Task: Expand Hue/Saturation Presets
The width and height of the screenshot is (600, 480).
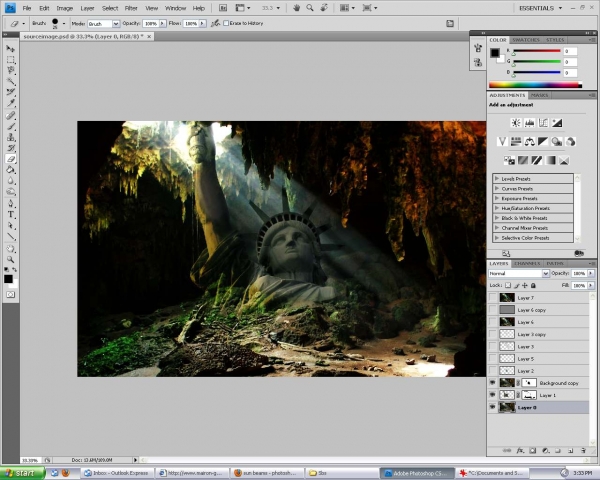Action: 497,208
